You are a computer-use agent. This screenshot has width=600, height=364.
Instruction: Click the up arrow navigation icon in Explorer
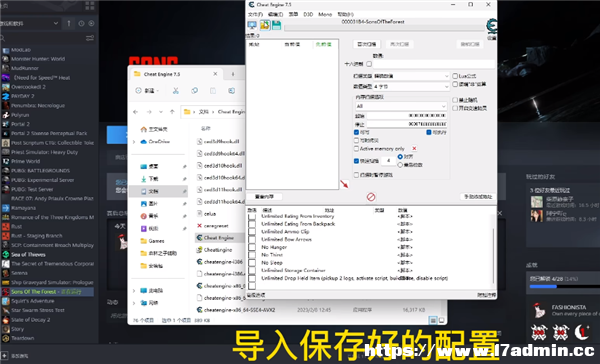point(172,112)
